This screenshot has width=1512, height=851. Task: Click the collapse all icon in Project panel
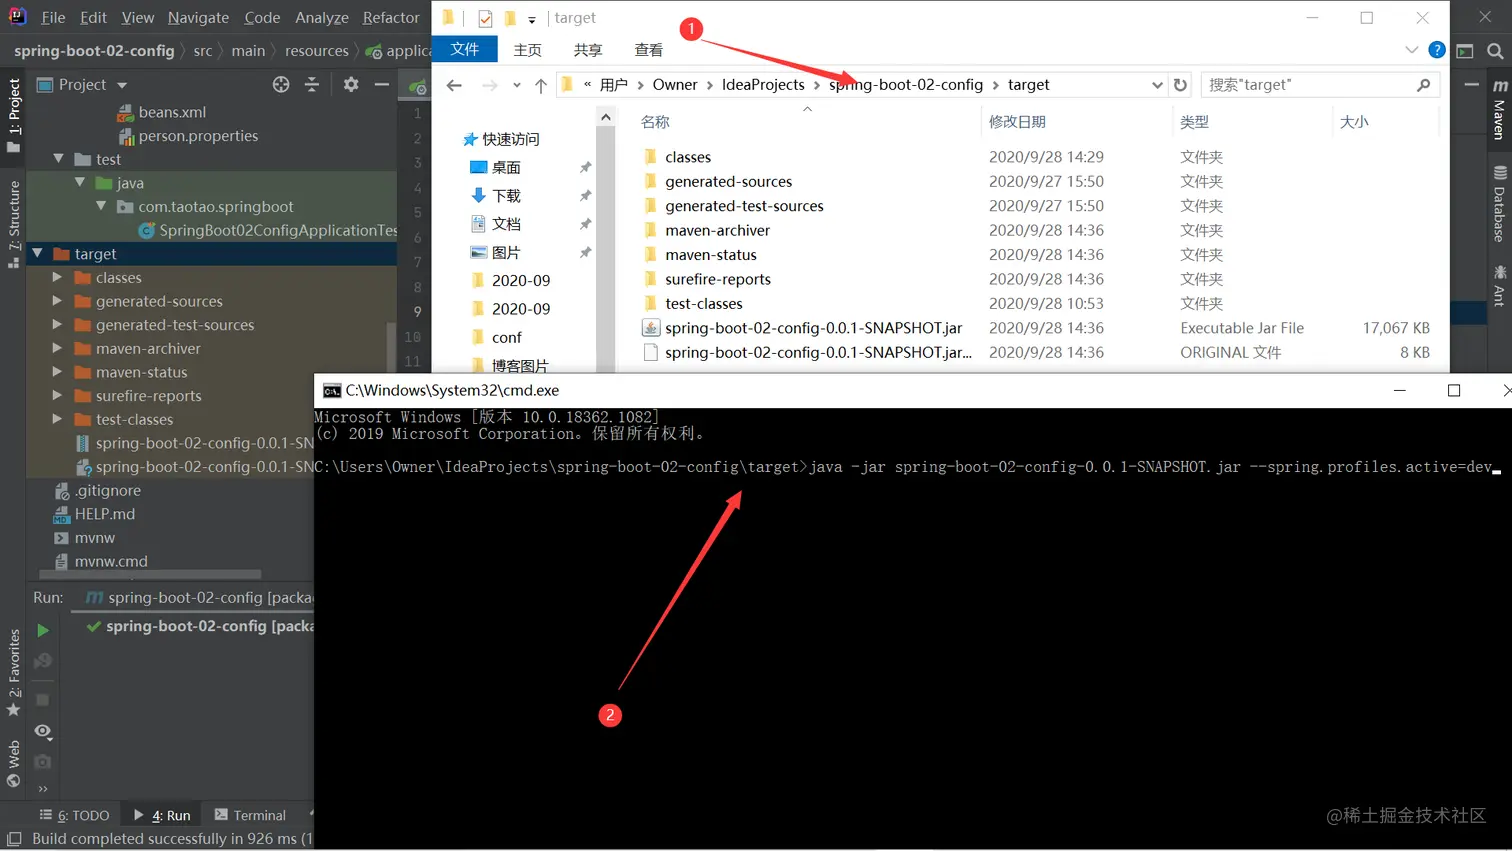pos(312,85)
